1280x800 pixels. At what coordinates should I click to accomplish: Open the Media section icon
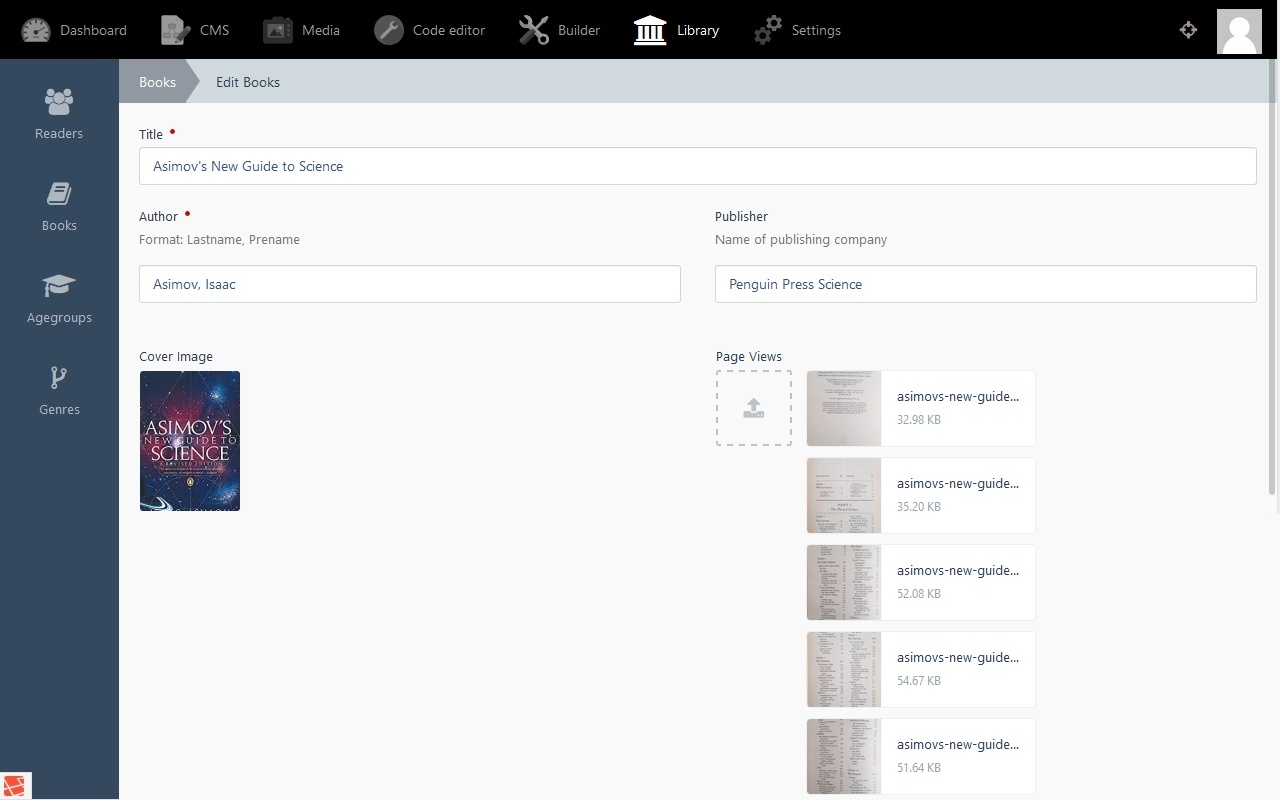tap(278, 30)
